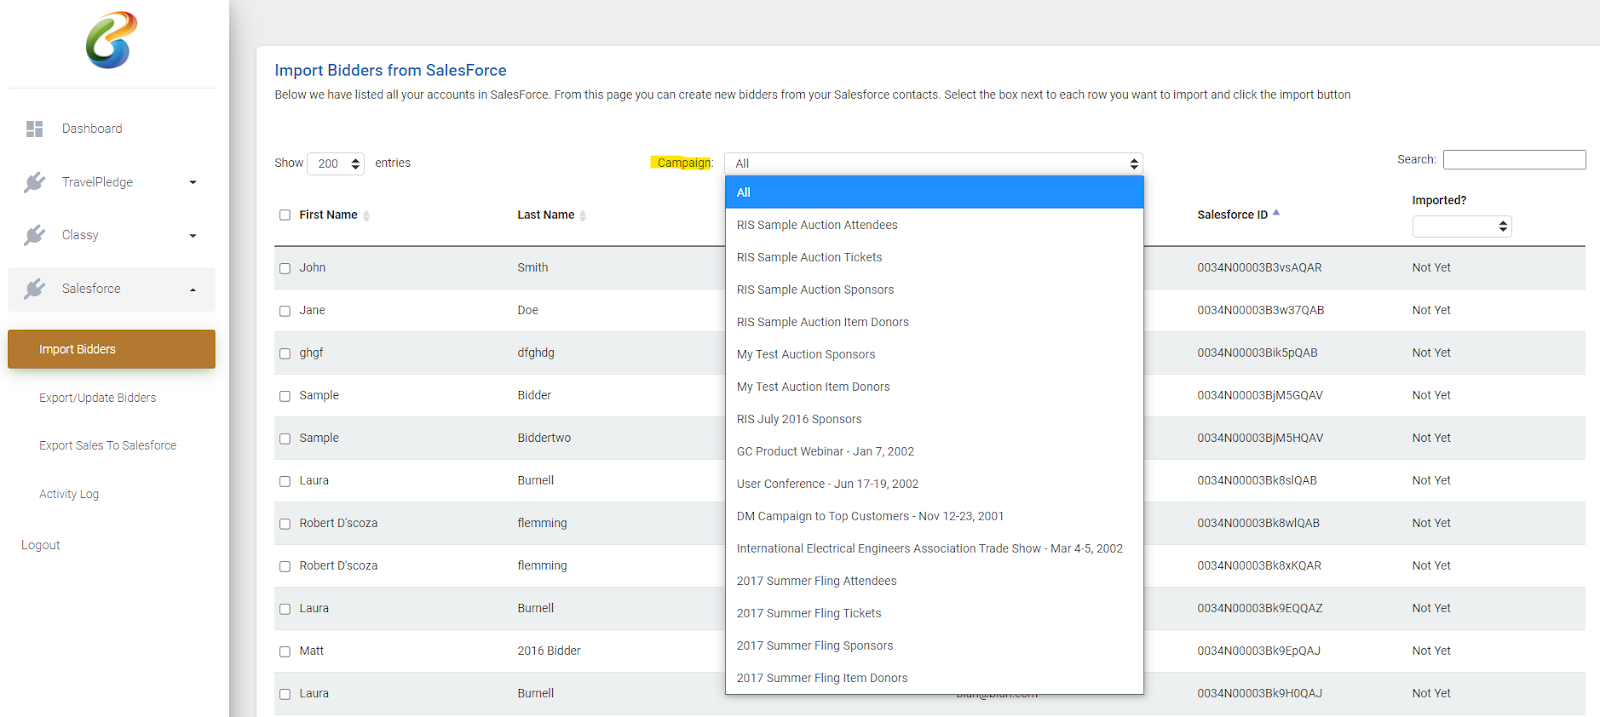The image size is (1600, 717).
Task: Expand the Classy menu arrow
Action: click(x=193, y=236)
